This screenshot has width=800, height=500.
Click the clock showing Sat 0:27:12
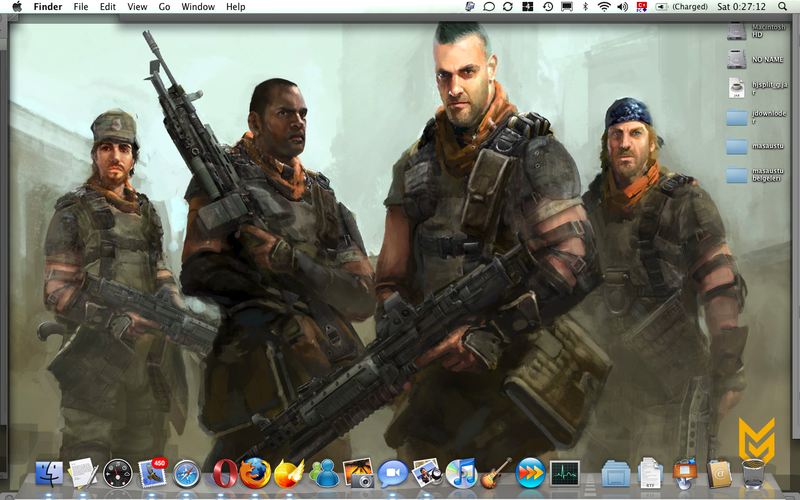click(x=741, y=7)
